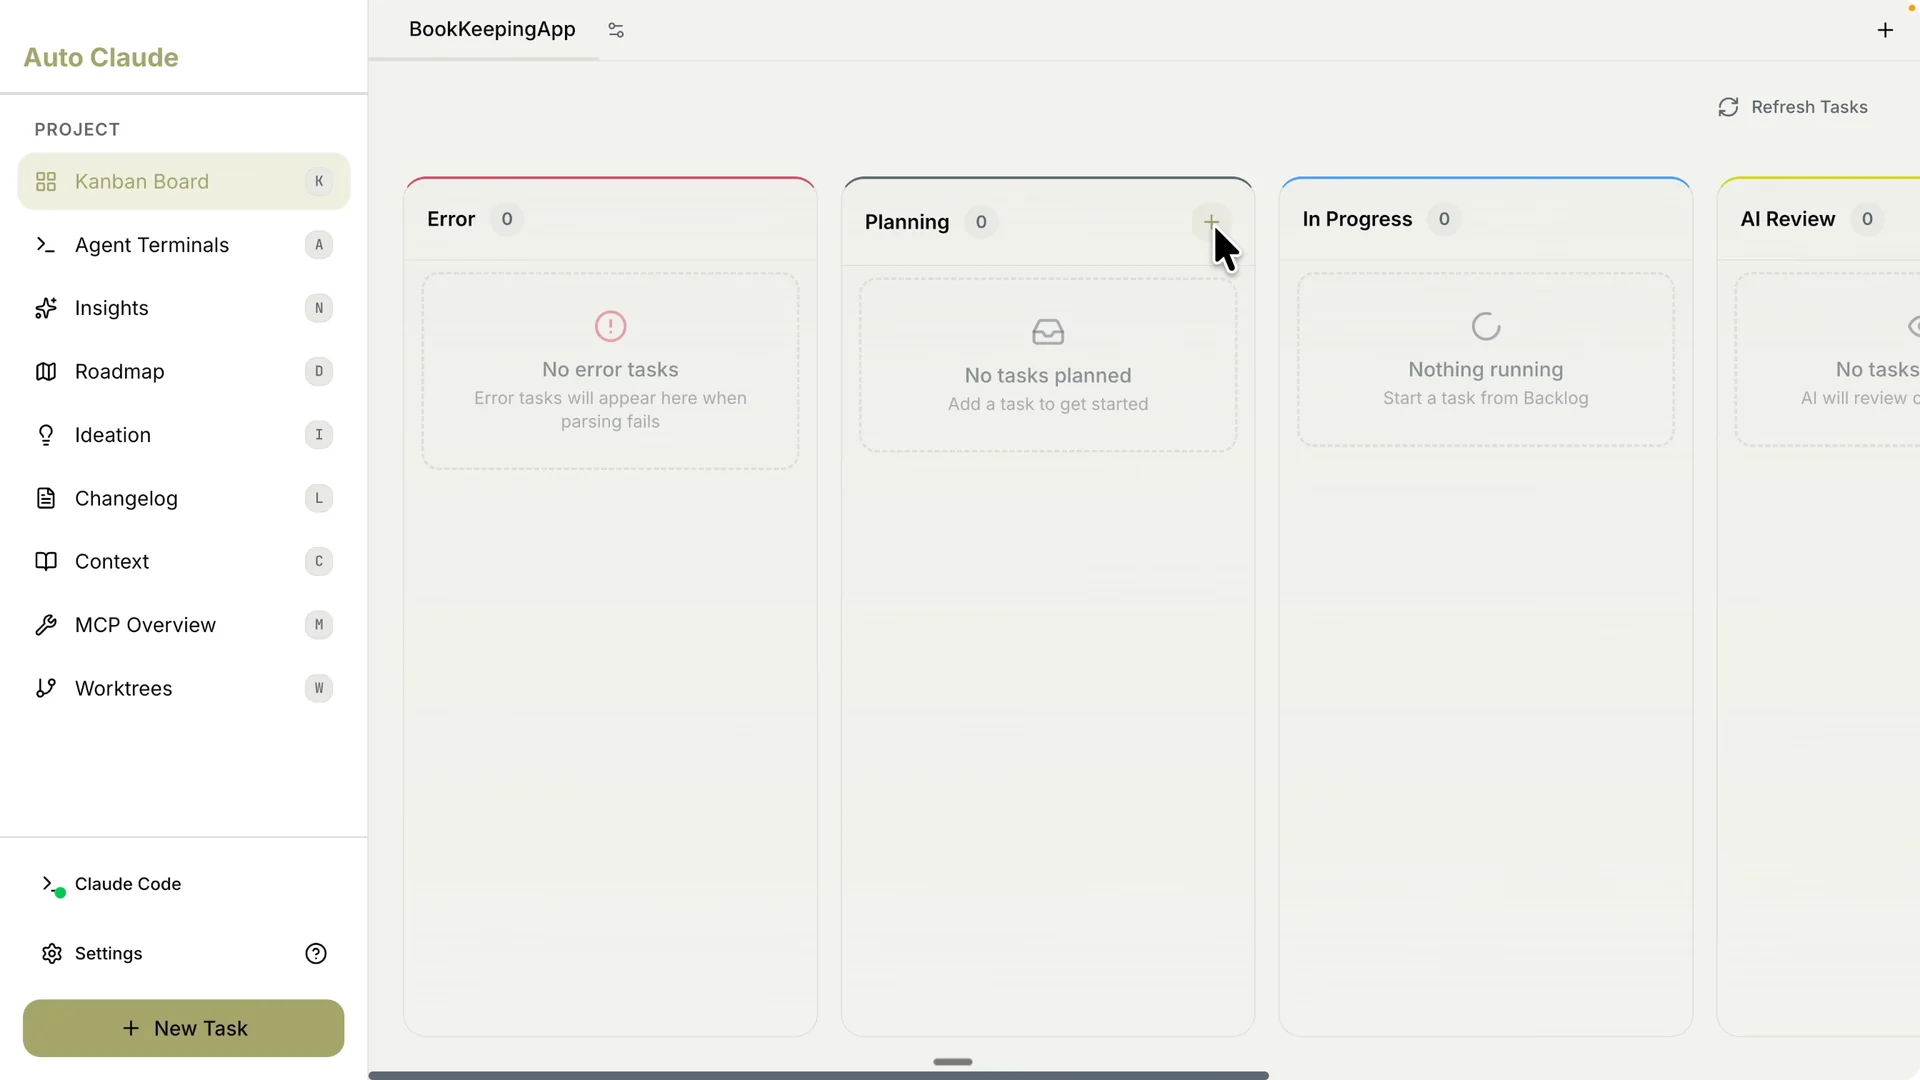
Task: Click the Error column count badge
Action: 507,219
